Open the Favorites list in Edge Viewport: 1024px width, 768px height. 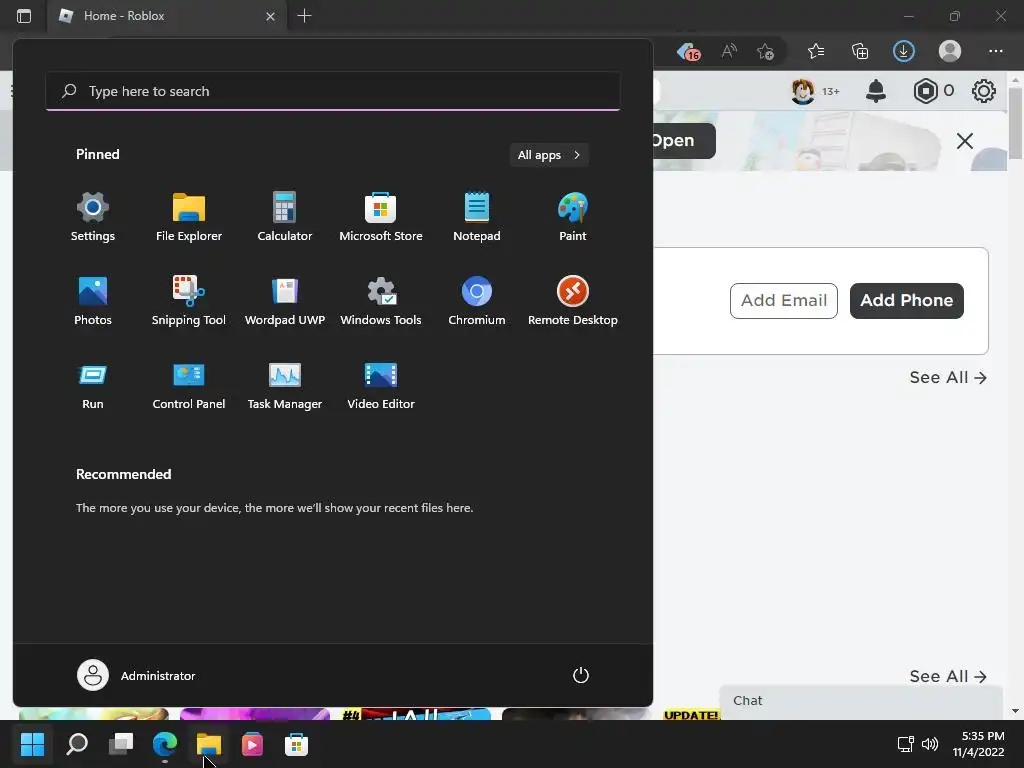(x=816, y=51)
